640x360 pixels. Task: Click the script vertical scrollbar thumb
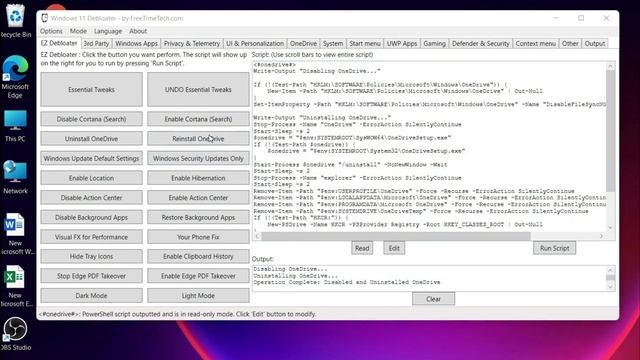click(x=610, y=131)
